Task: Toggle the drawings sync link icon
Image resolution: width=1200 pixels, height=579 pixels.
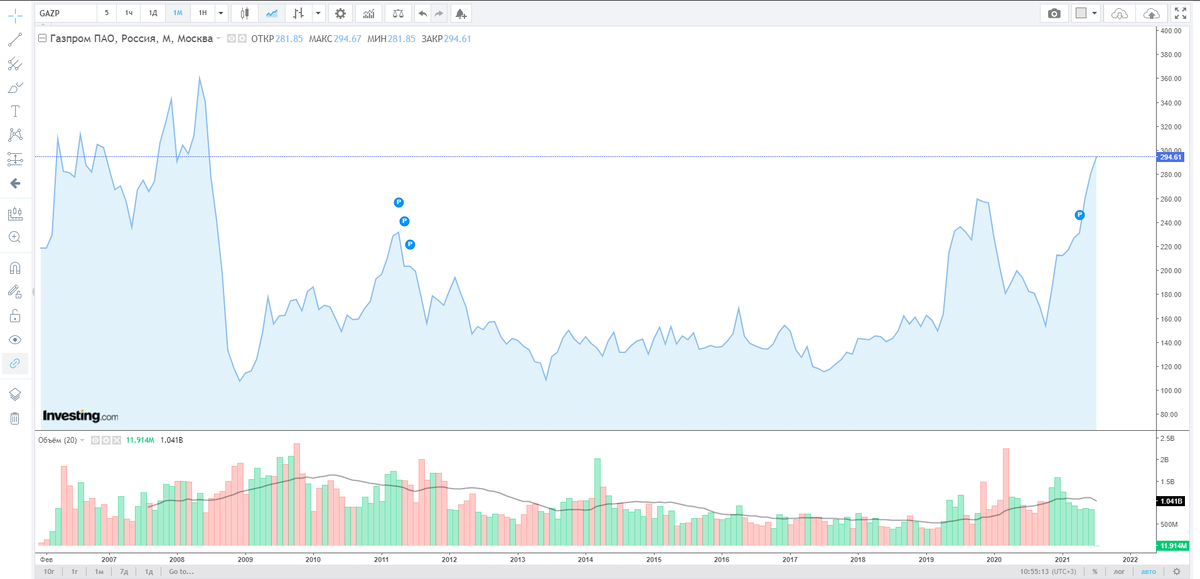Action: pos(15,364)
